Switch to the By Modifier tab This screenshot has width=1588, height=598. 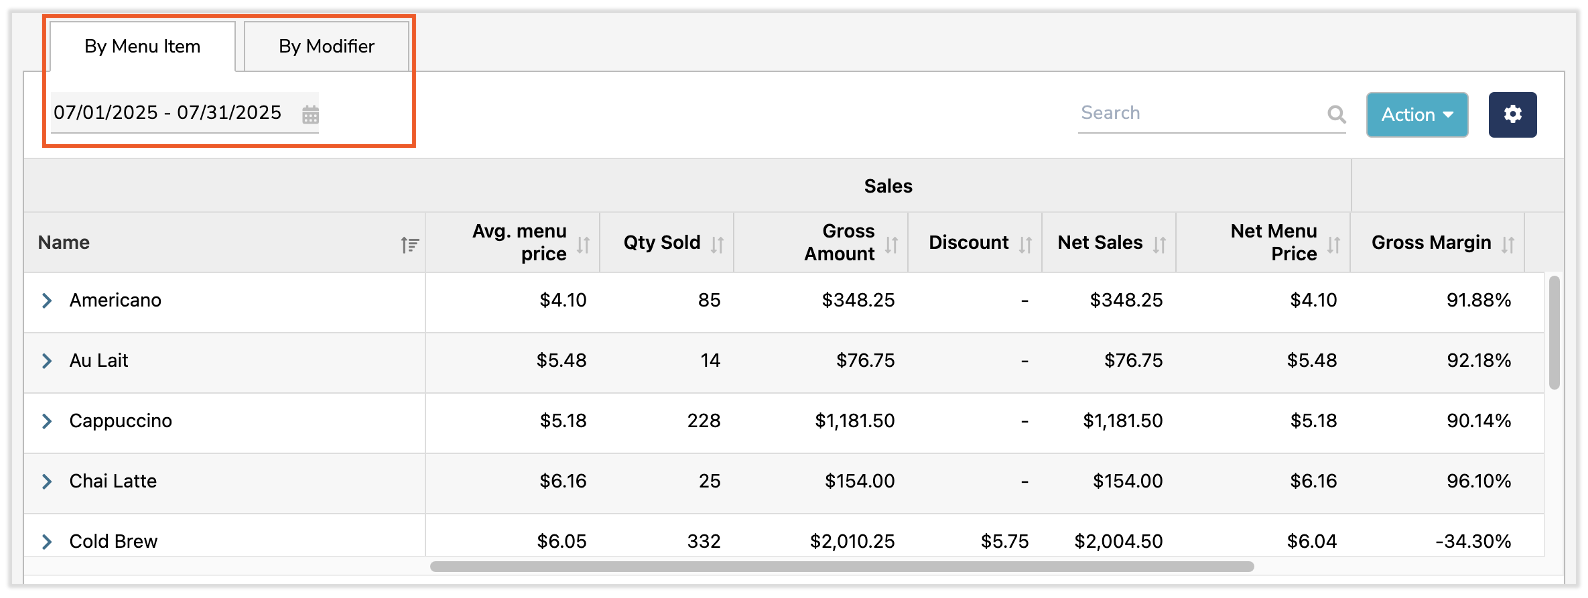(326, 47)
